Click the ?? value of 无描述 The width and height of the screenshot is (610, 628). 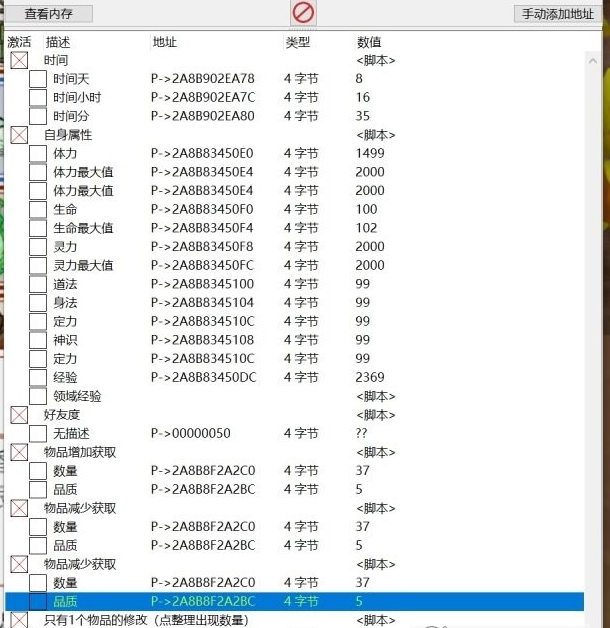(x=361, y=433)
